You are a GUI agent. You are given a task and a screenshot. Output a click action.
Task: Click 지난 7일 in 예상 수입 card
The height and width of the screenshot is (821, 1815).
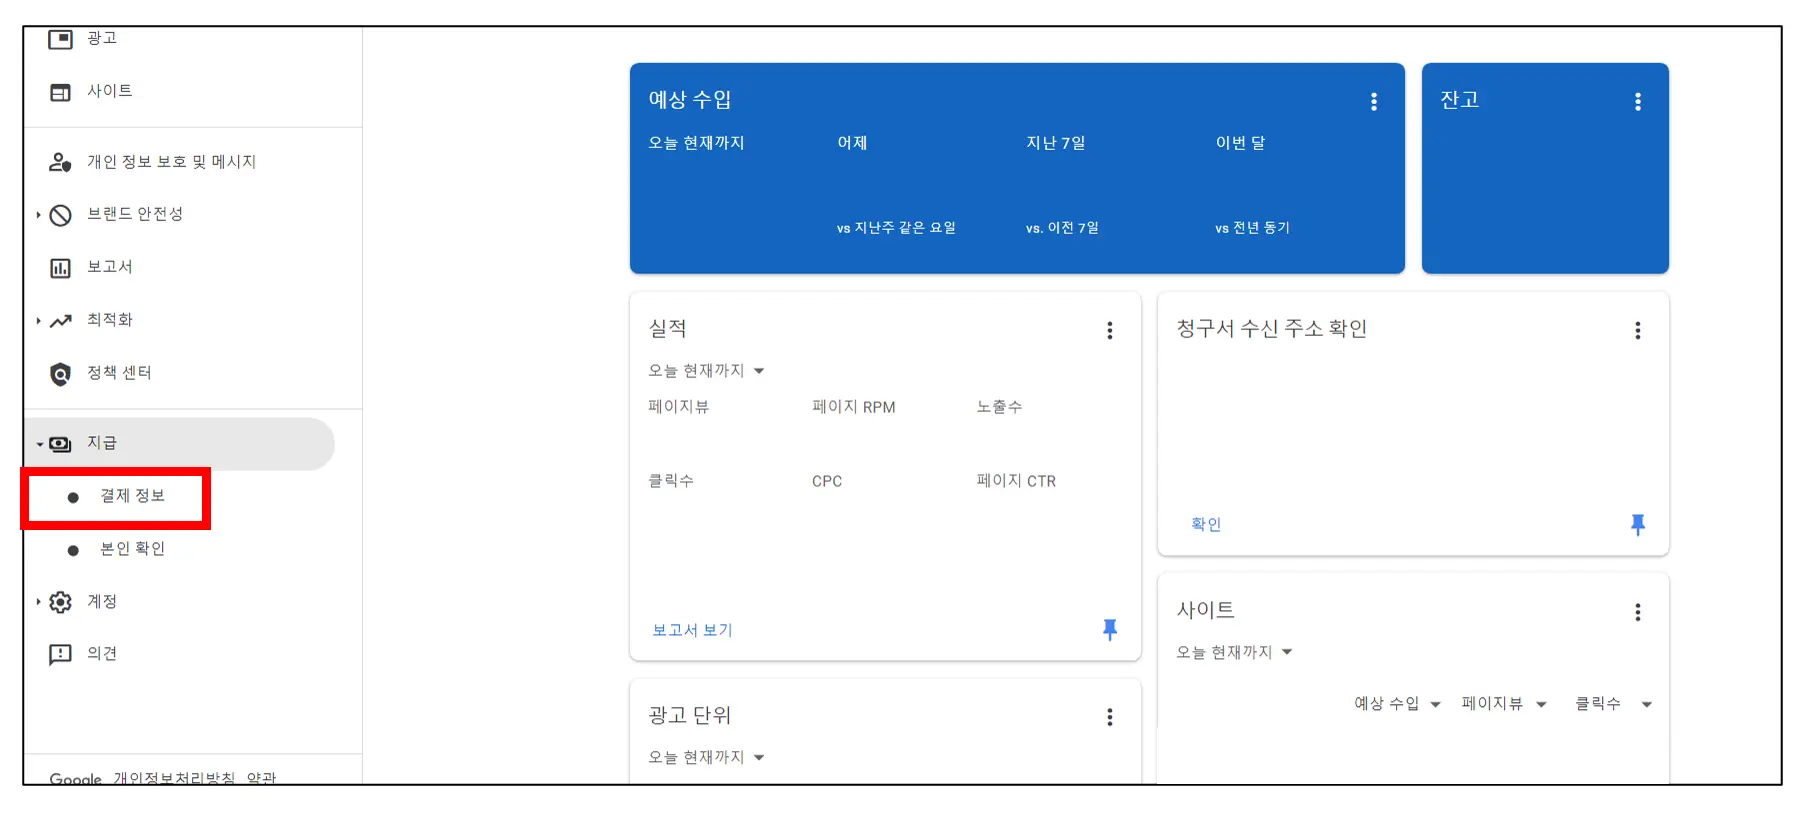[1056, 143]
